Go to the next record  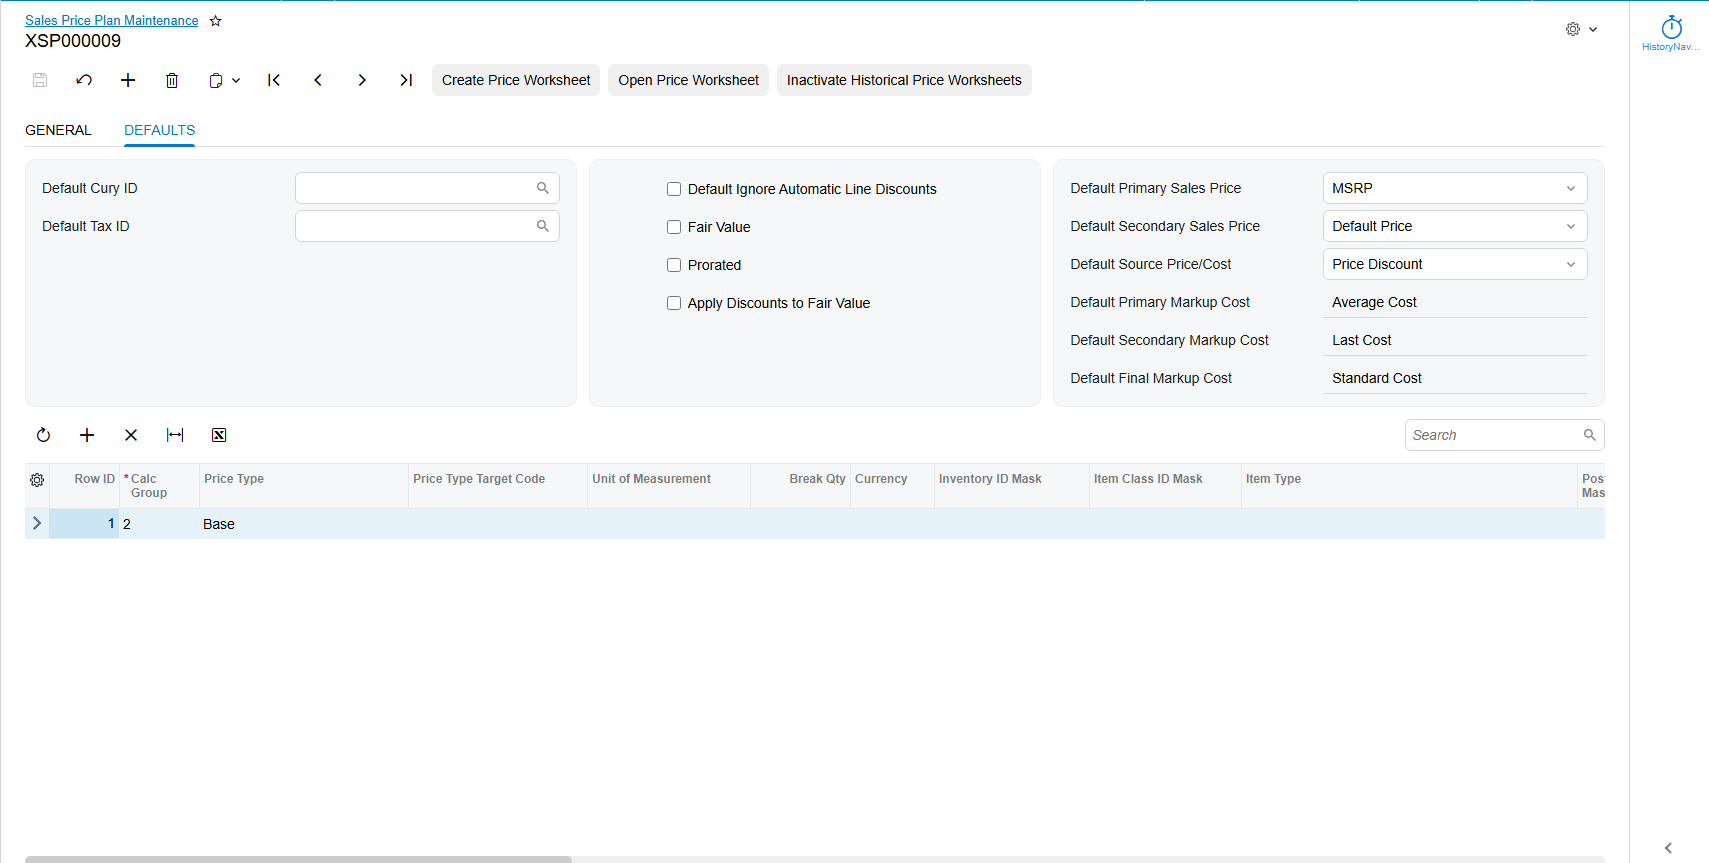point(362,80)
